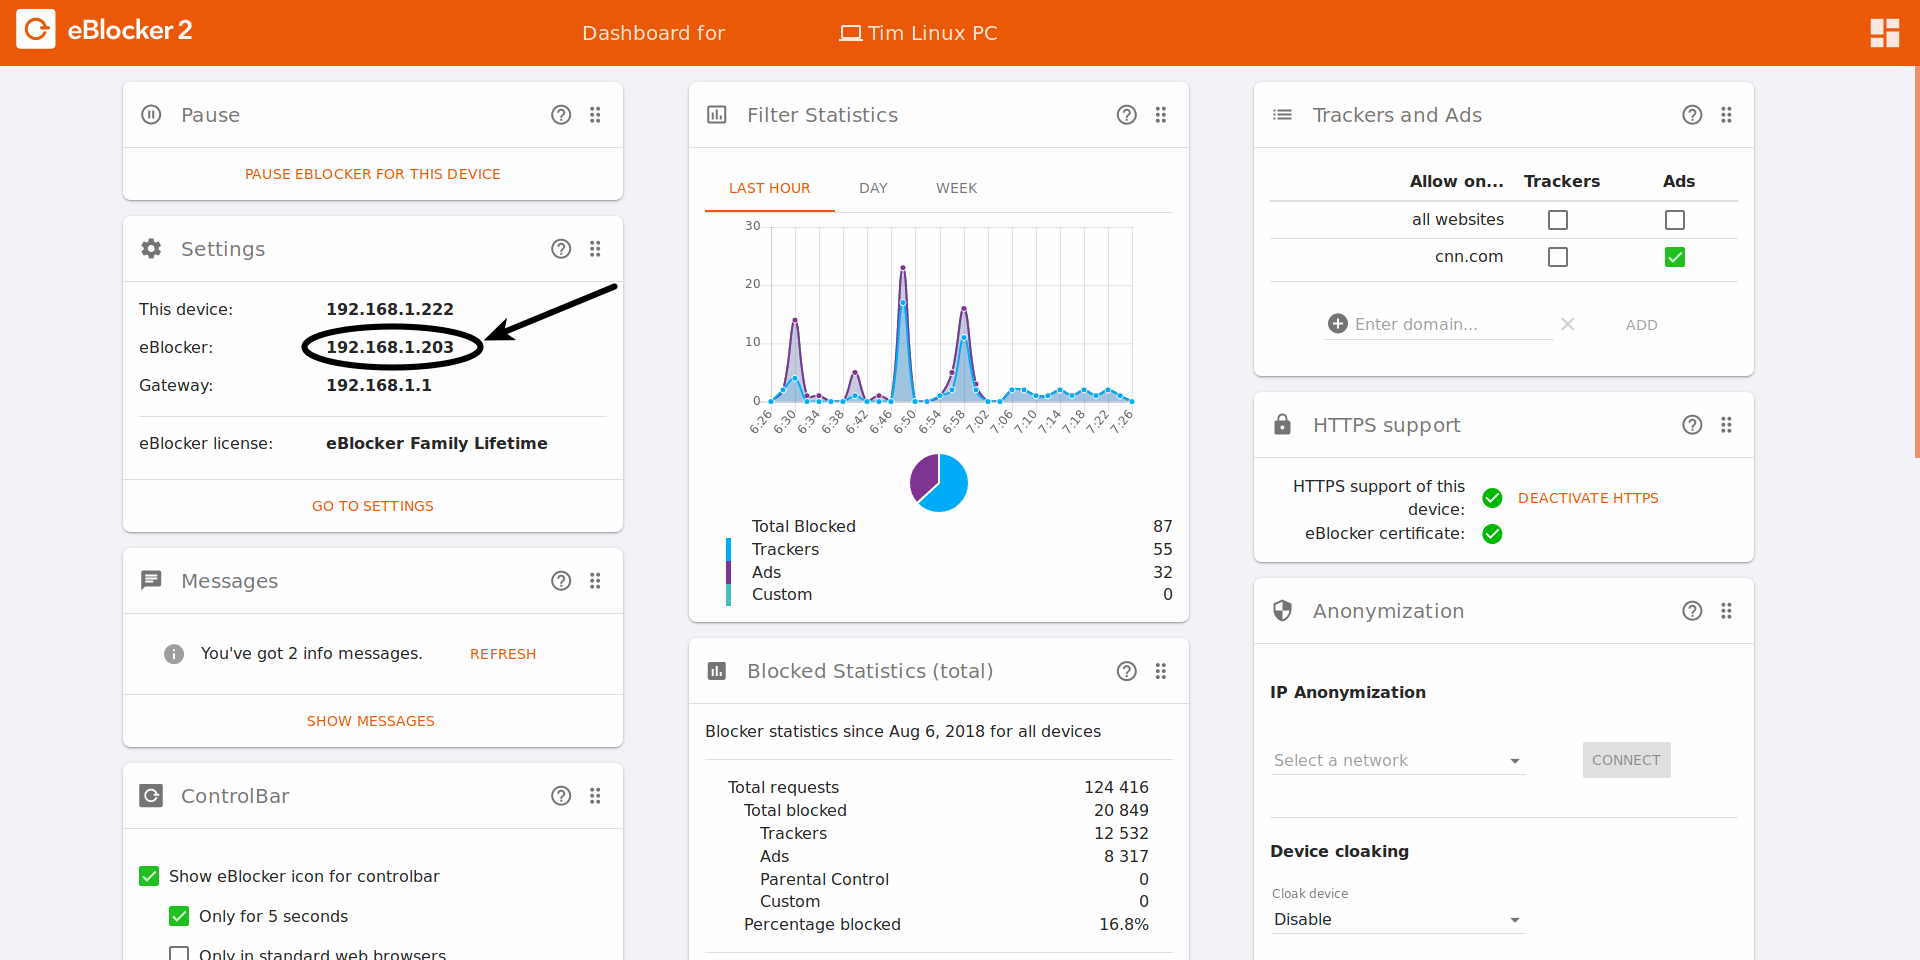Open help for the Settings card
This screenshot has height=960, width=1920.
tap(561, 249)
